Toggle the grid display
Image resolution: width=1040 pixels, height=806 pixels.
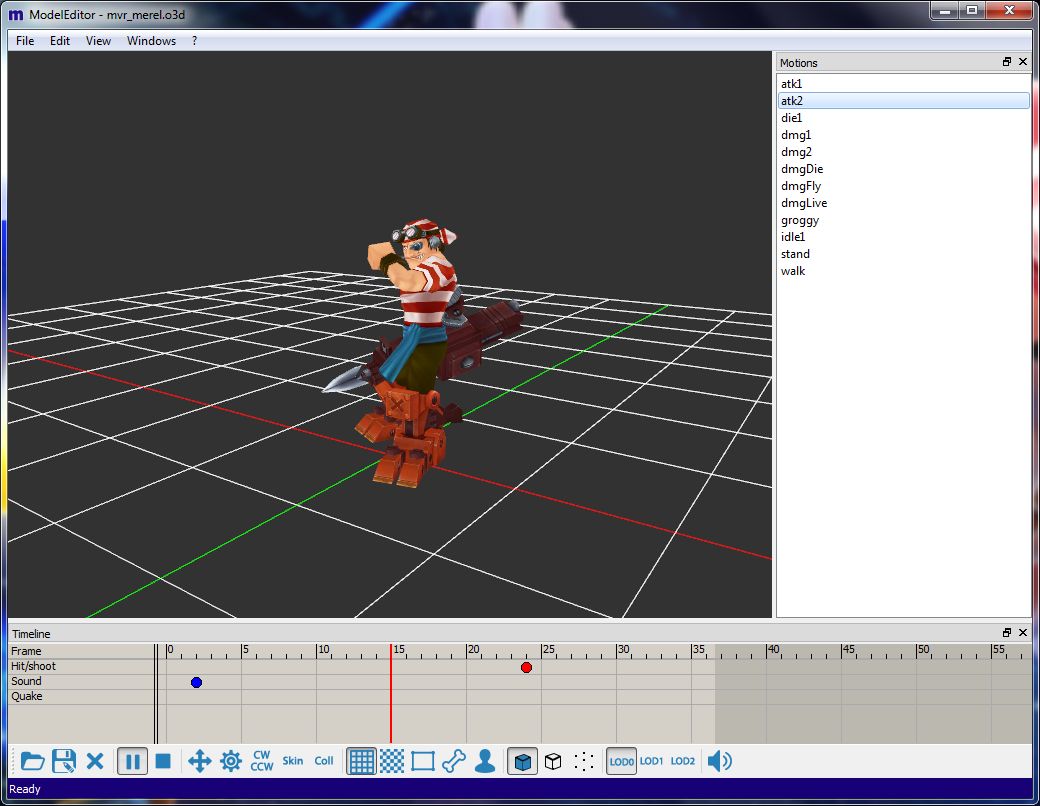tap(361, 762)
